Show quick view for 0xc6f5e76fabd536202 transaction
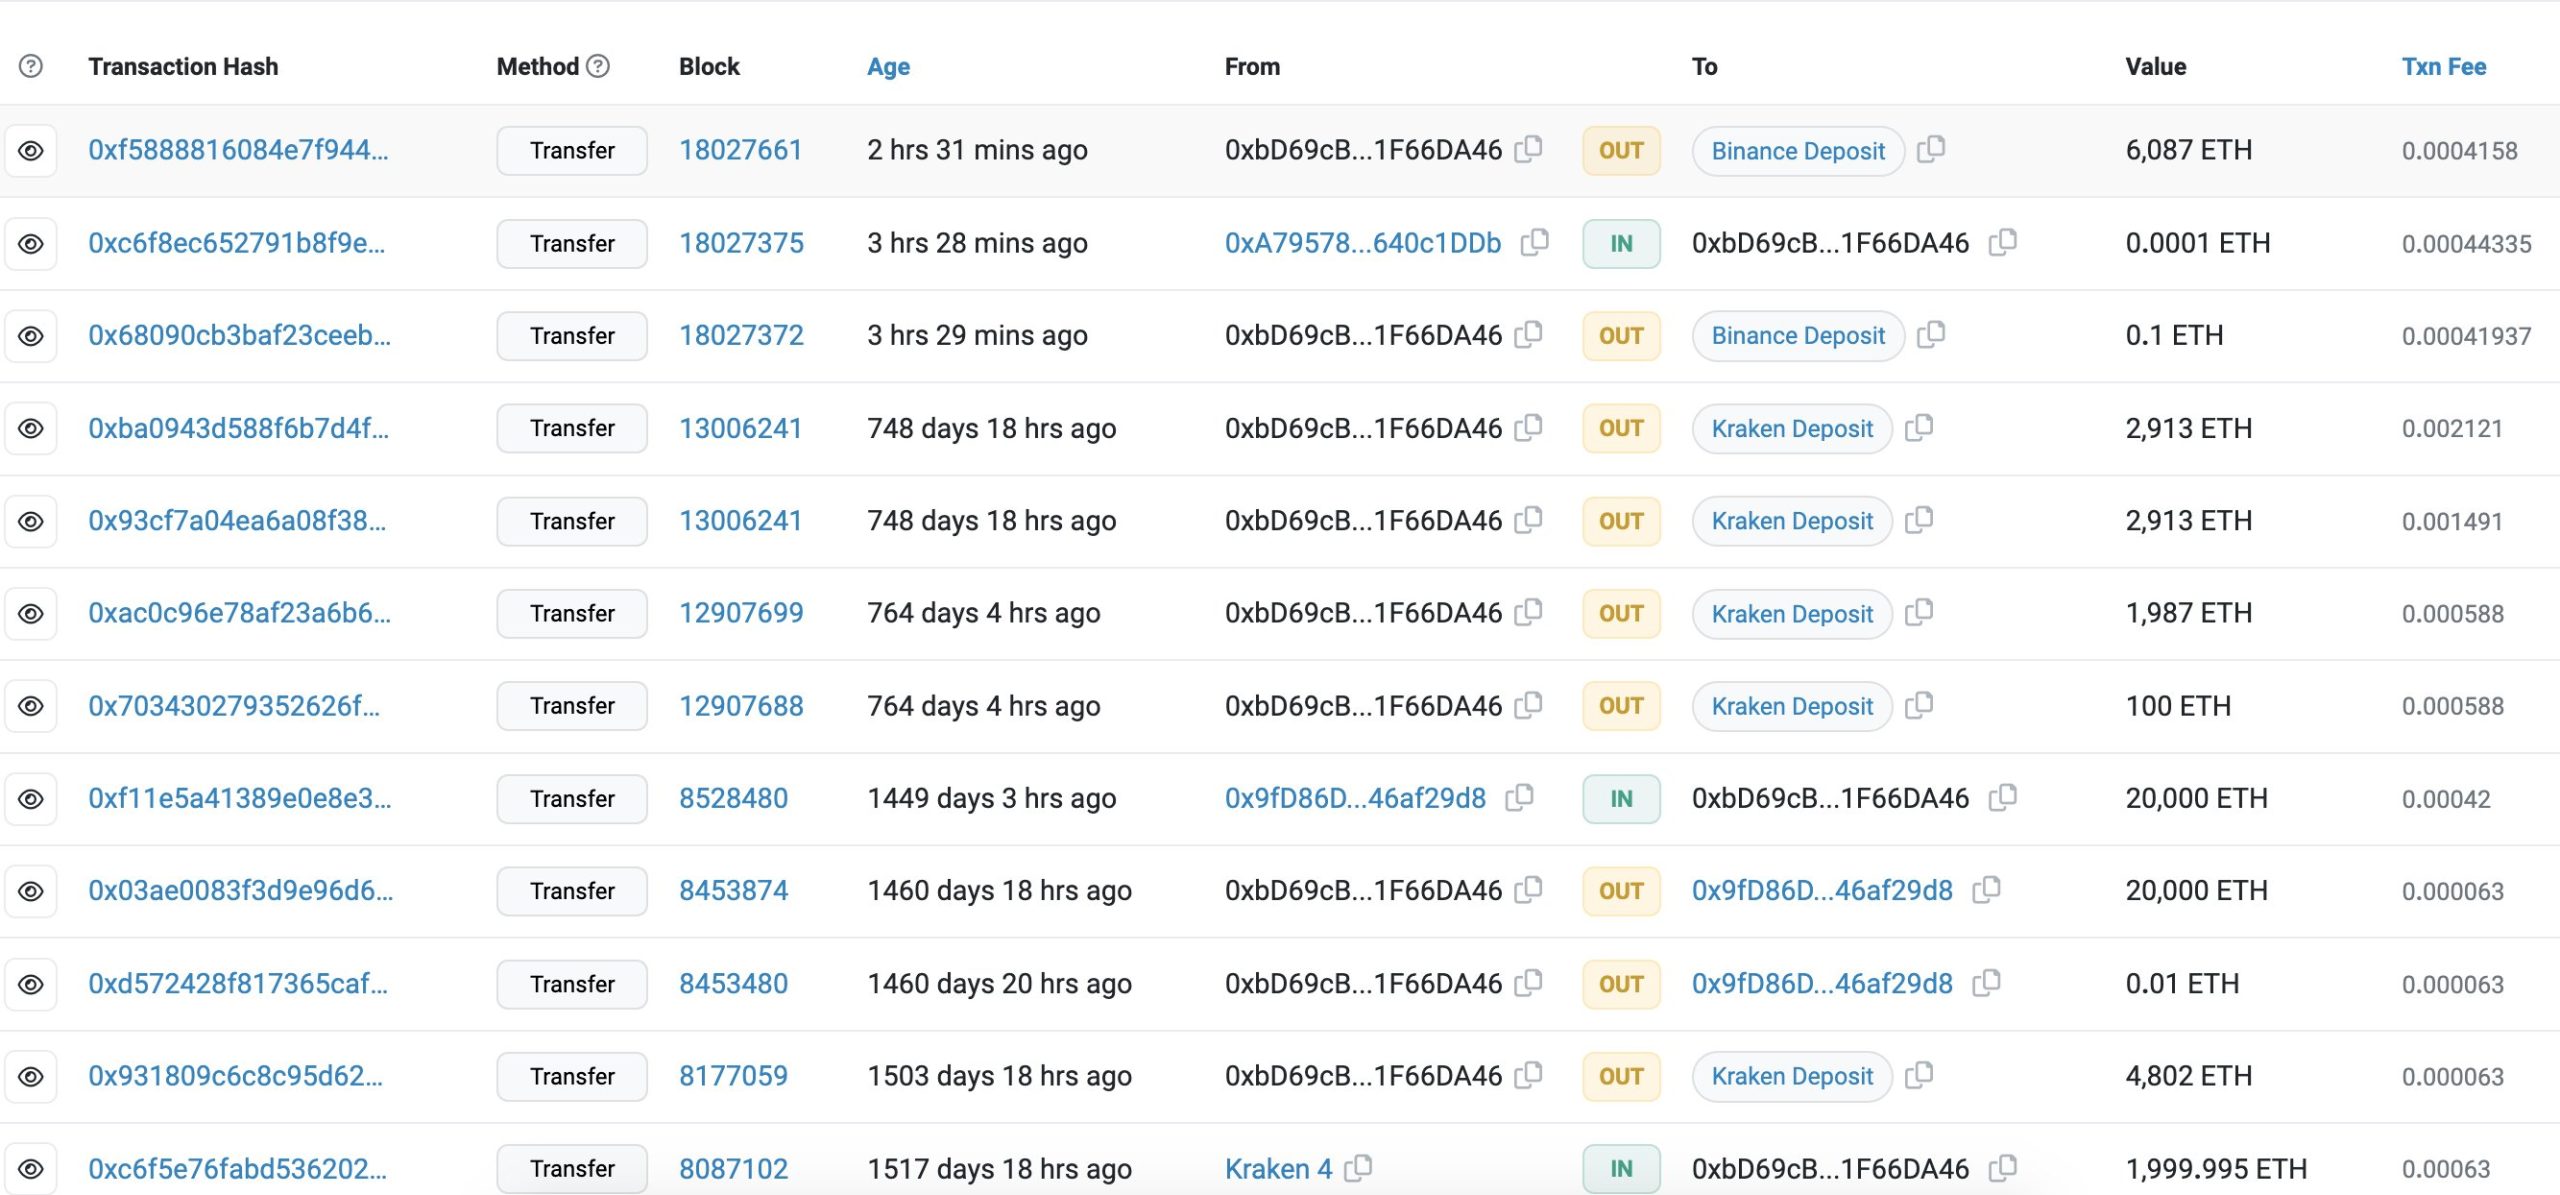The image size is (2560, 1195). [31, 1168]
